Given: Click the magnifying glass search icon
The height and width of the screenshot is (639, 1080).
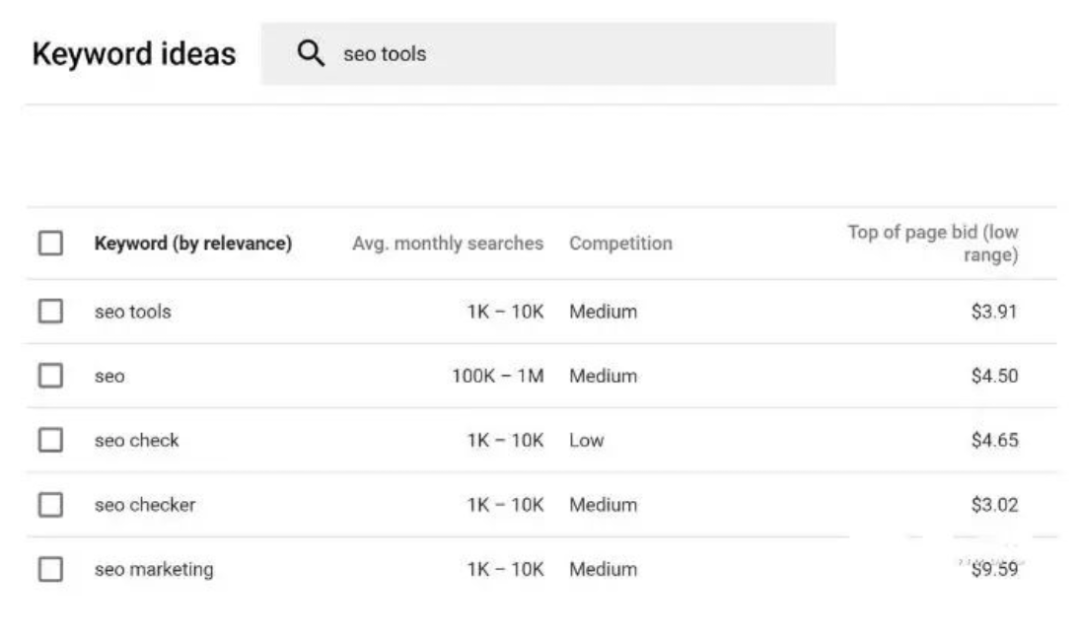Looking at the screenshot, I should 311,54.
